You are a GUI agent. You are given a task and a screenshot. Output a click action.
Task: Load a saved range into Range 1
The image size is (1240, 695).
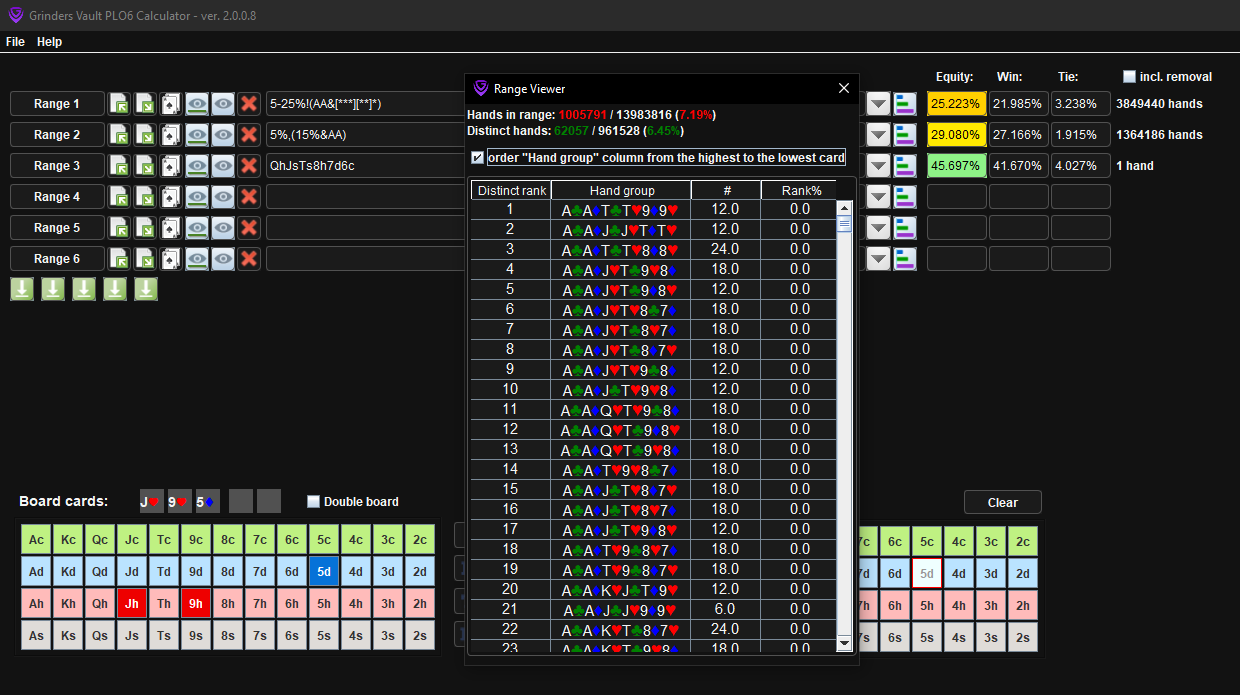(119, 103)
